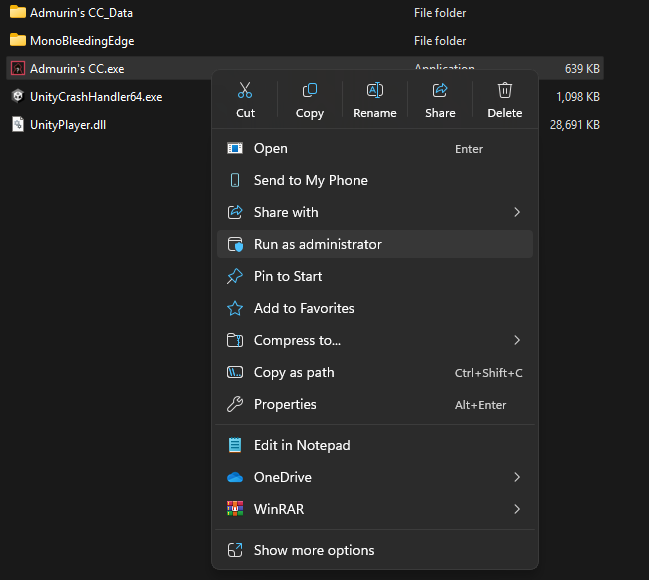649x580 pixels.
Task: Select the MonoBleedingEdge folder
Action: click(82, 41)
